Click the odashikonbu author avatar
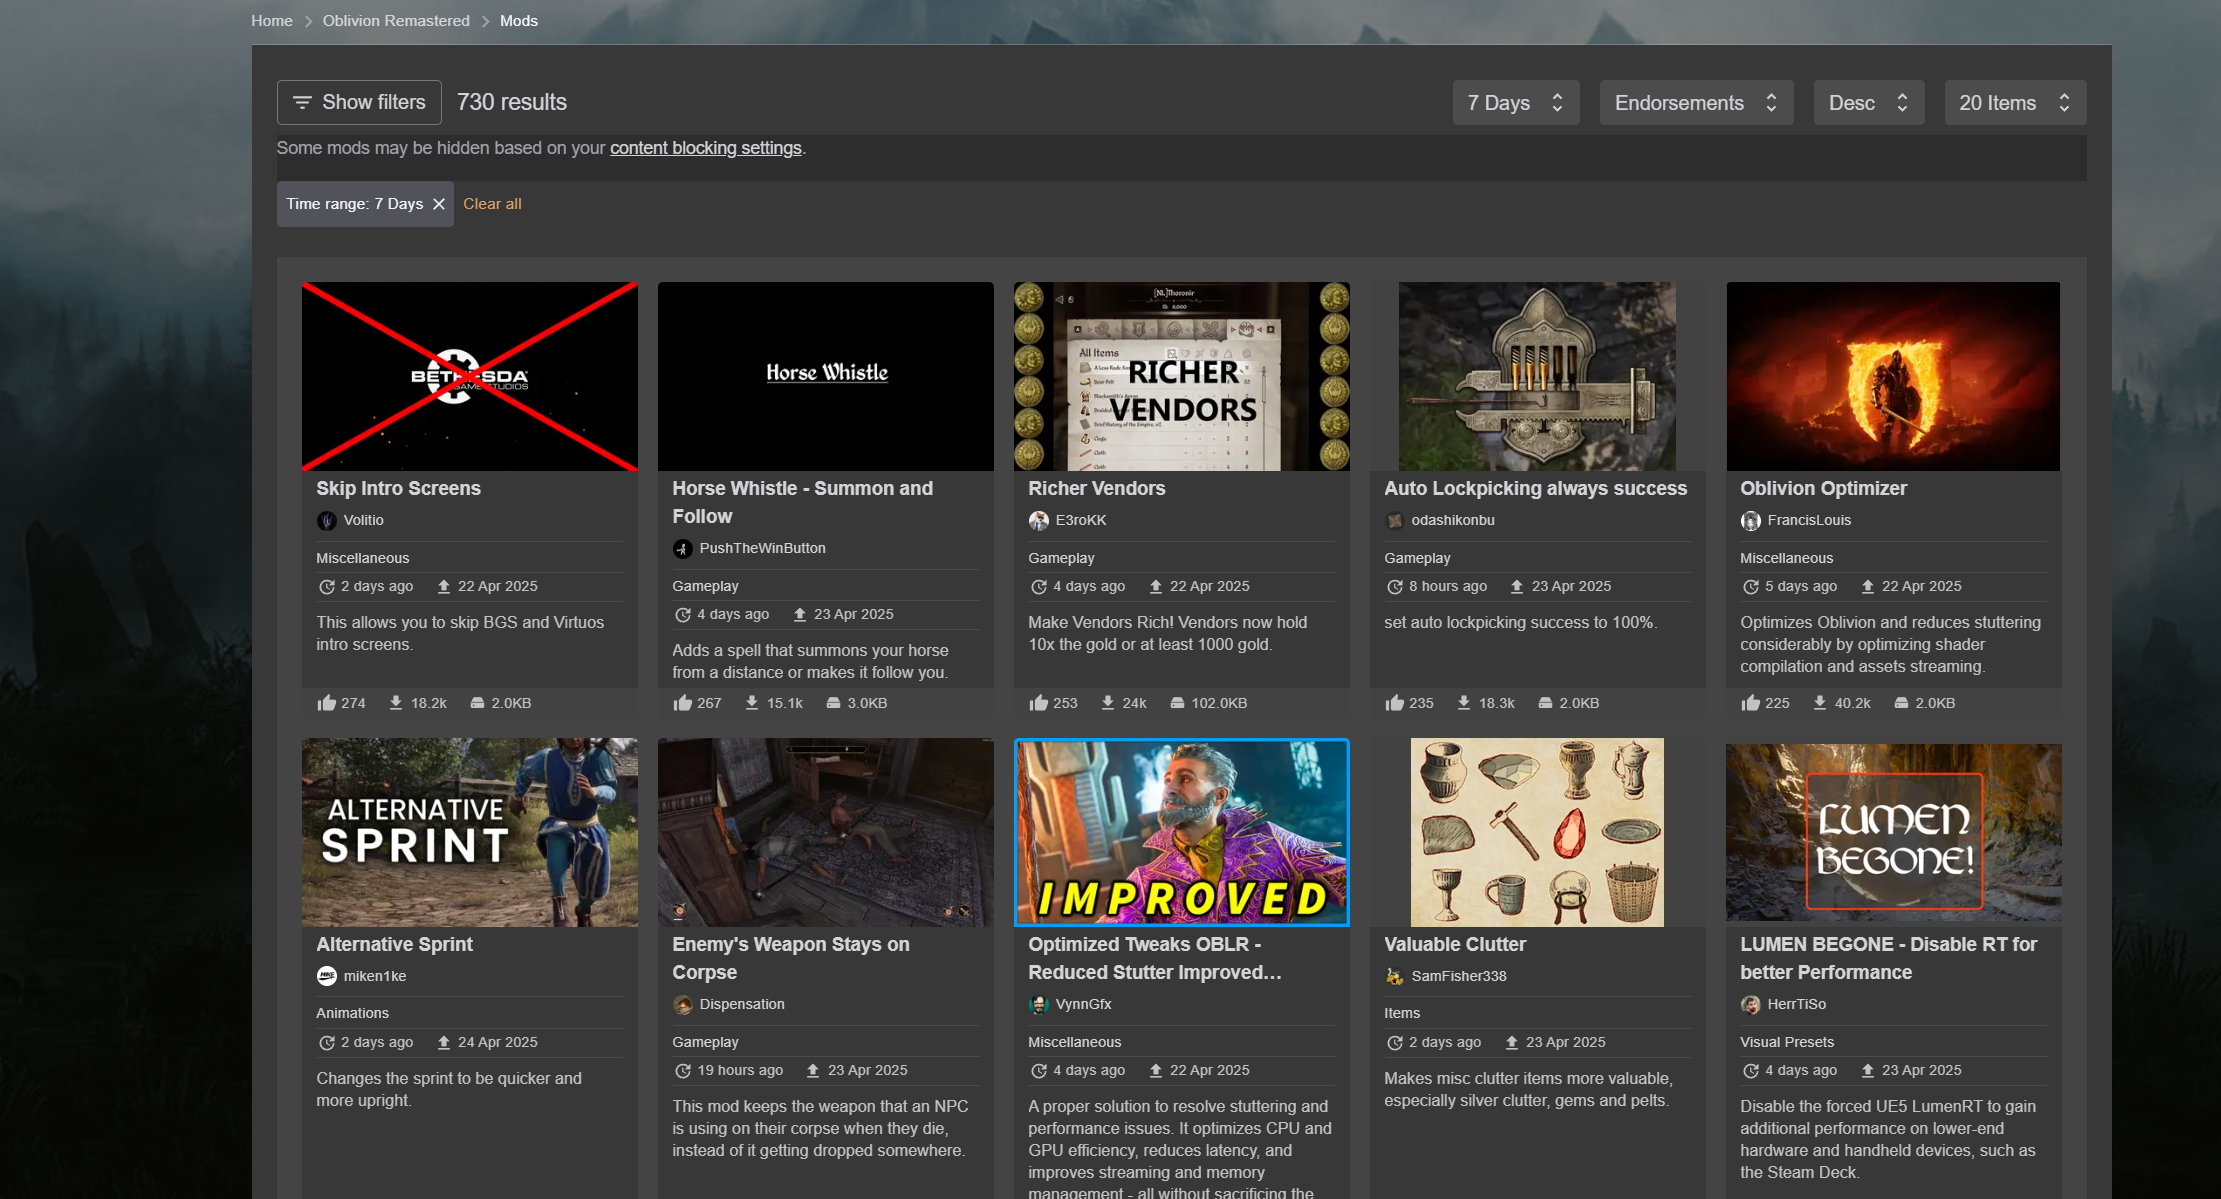This screenshot has height=1199, width=2221. pos(1394,521)
